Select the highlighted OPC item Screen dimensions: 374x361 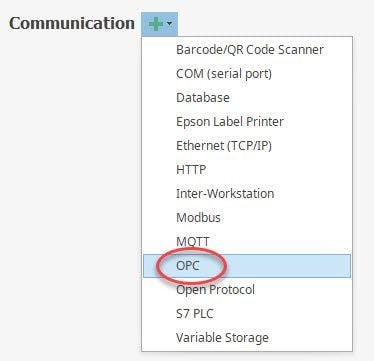pyautogui.click(x=247, y=266)
